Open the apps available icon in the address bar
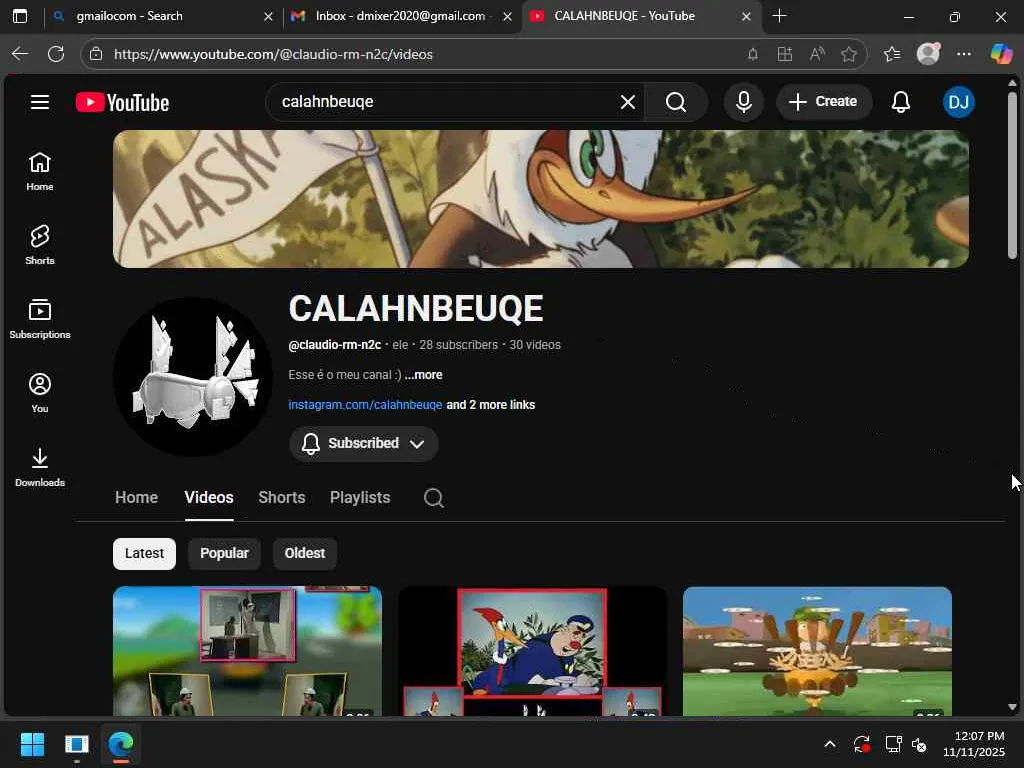1024x768 pixels. 784,54
